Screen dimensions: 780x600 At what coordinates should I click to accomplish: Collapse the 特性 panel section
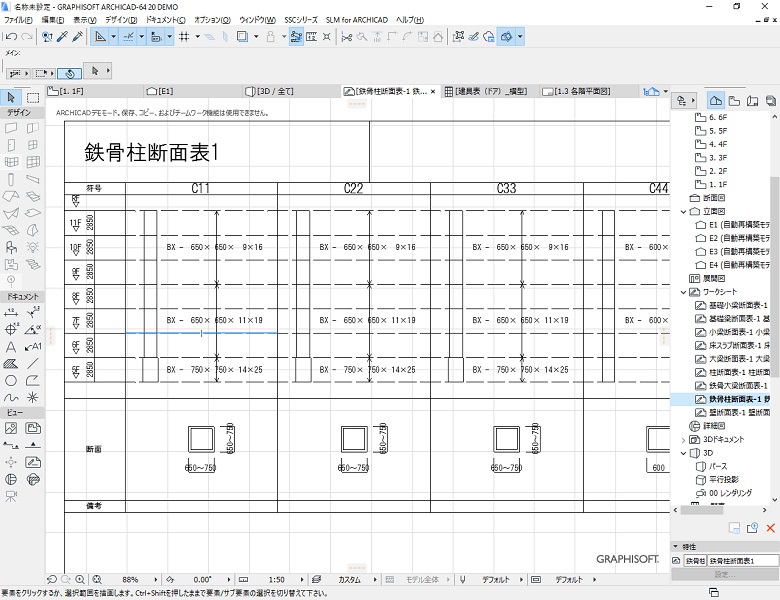676,546
